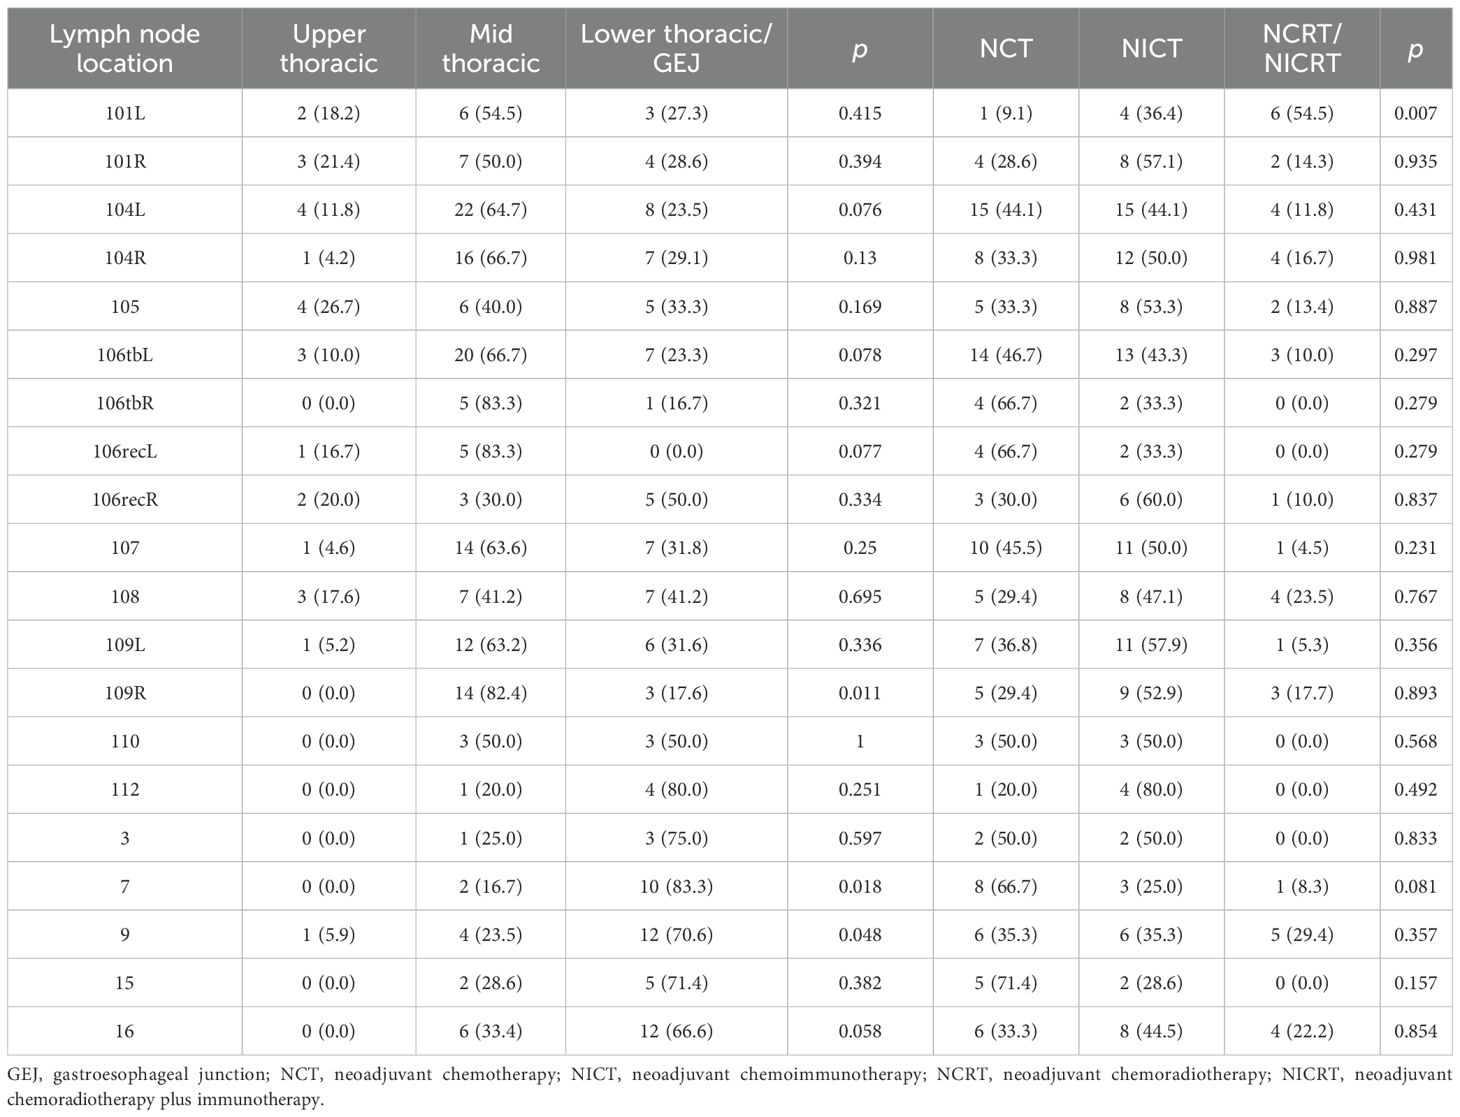
Task: Select the NCRT/NICRT column header
Action: (x=1302, y=48)
